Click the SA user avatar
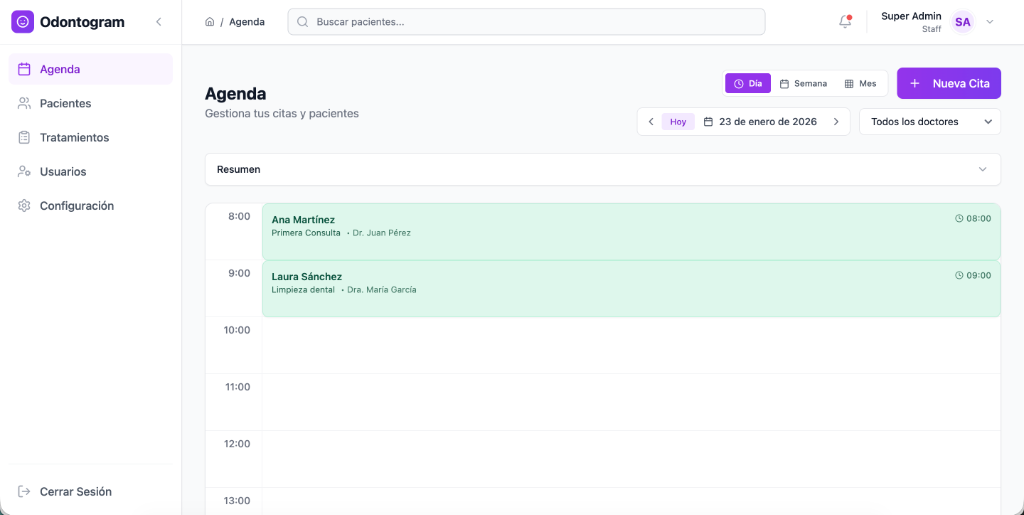1024x515 pixels. [962, 22]
